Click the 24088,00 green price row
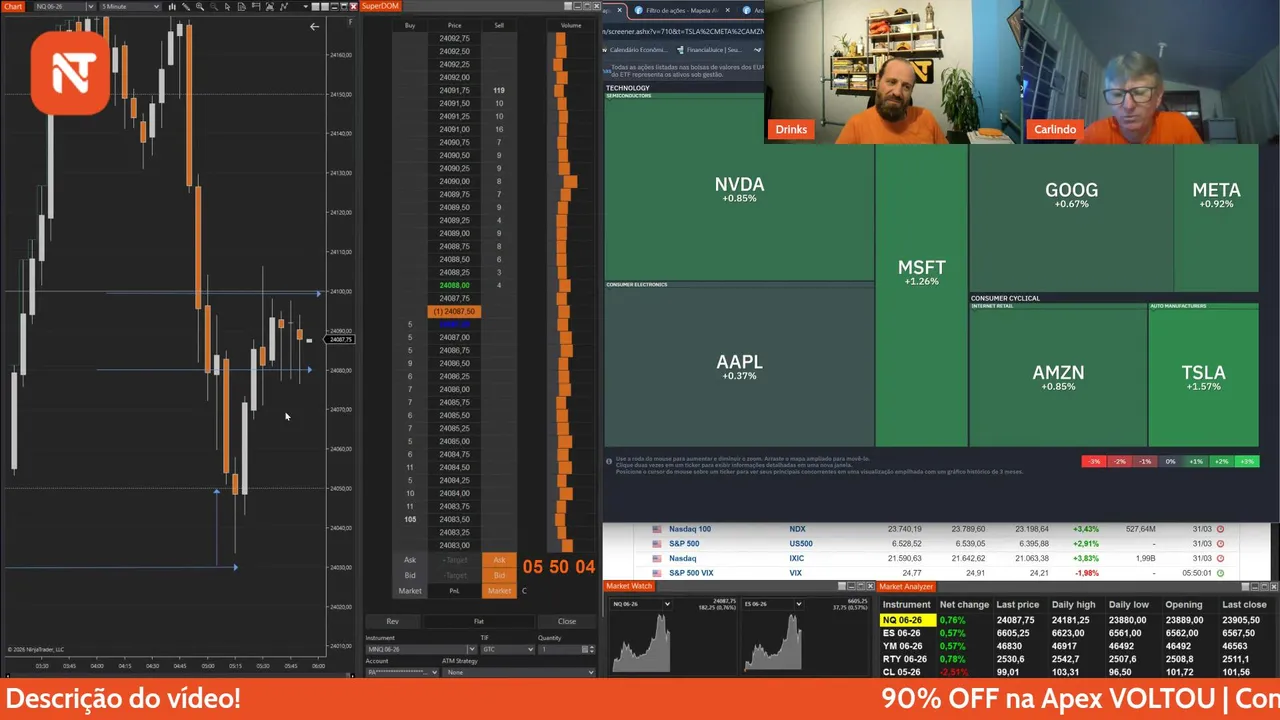1280x720 pixels. click(454, 285)
